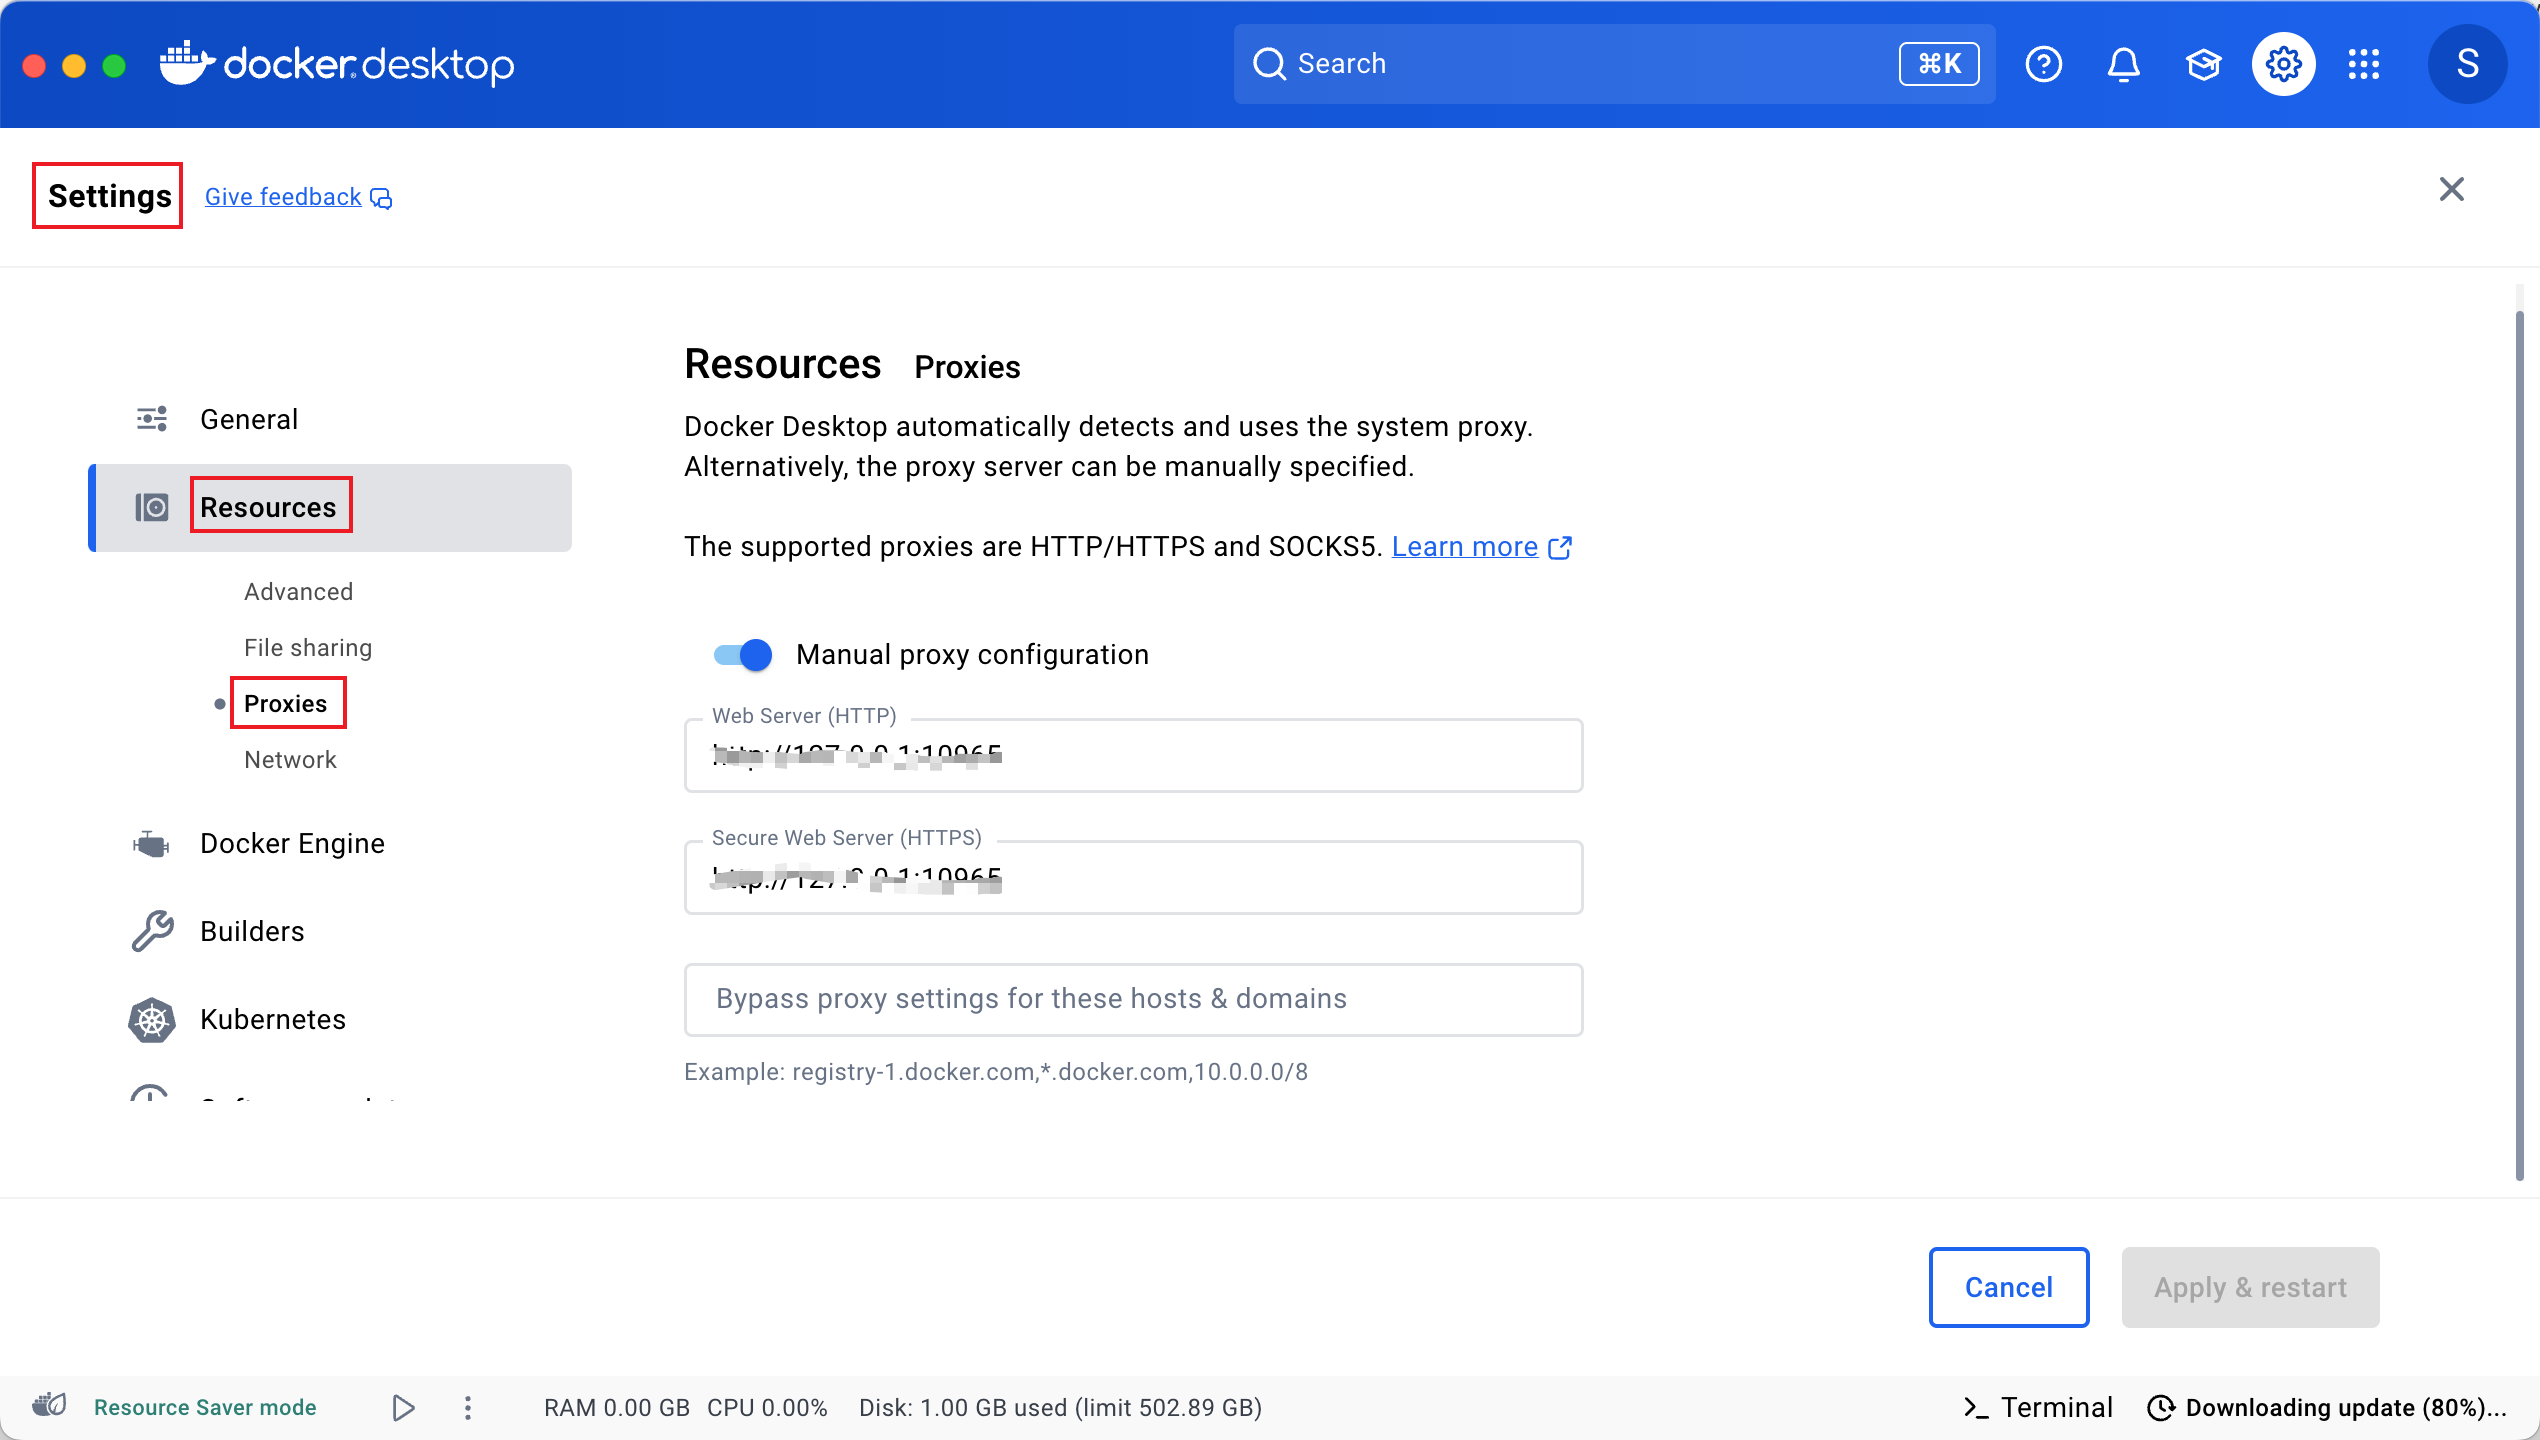The height and width of the screenshot is (1440, 2540).
Task: Click RAM 0.00 GB status text
Action: [x=617, y=1407]
